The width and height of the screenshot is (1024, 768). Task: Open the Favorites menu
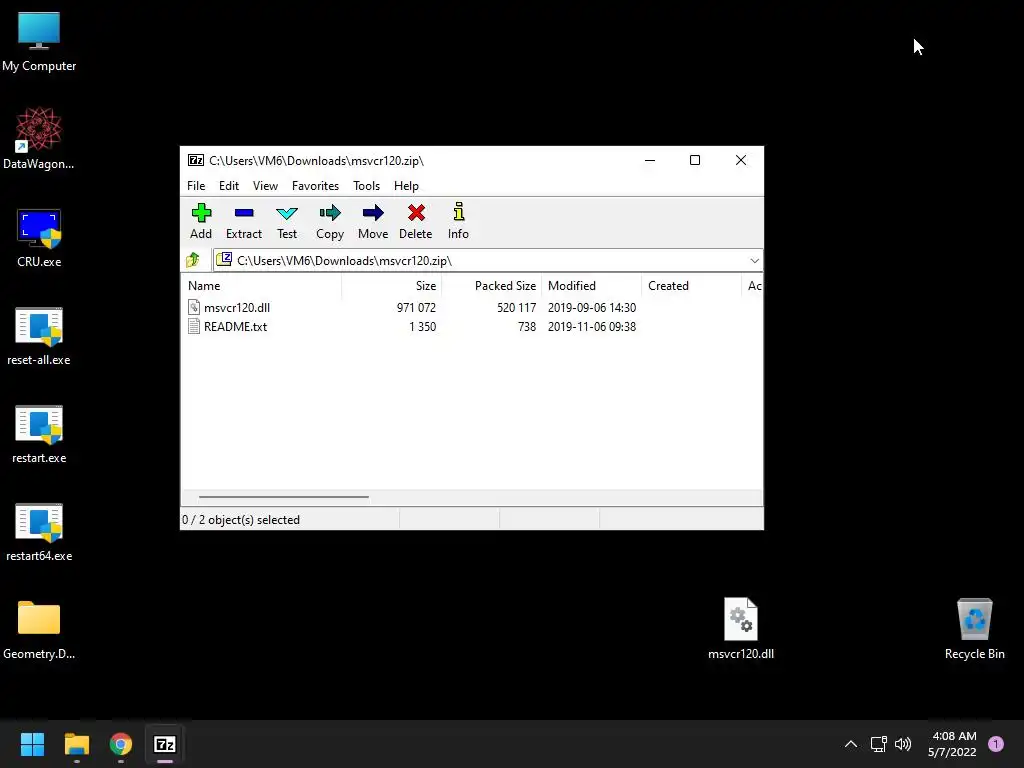coord(315,185)
